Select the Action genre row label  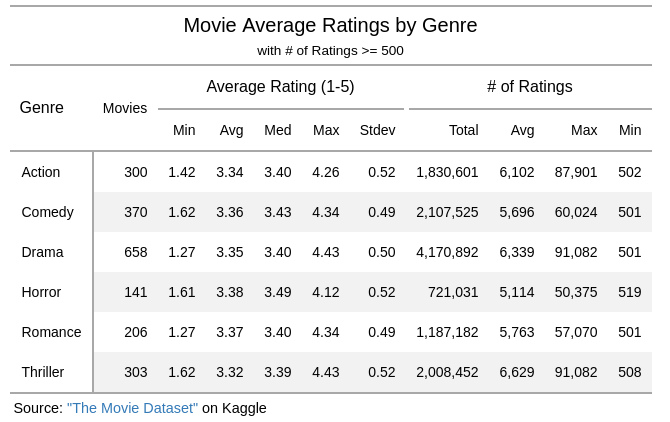pyautogui.click(x=41, y=172)
